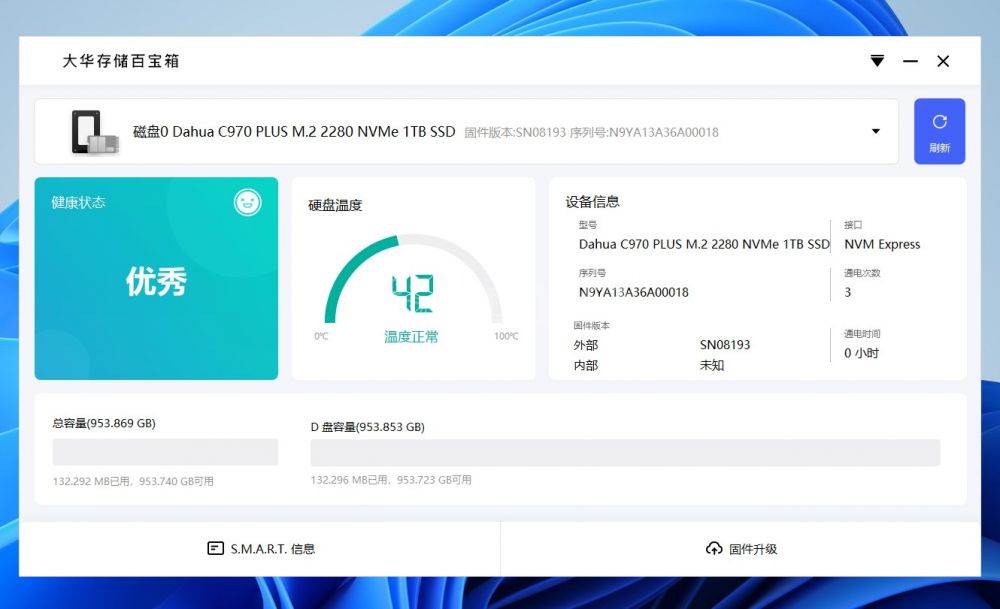Click the model name under 型号
1000x609 pixels.
(x=704, y=244)
